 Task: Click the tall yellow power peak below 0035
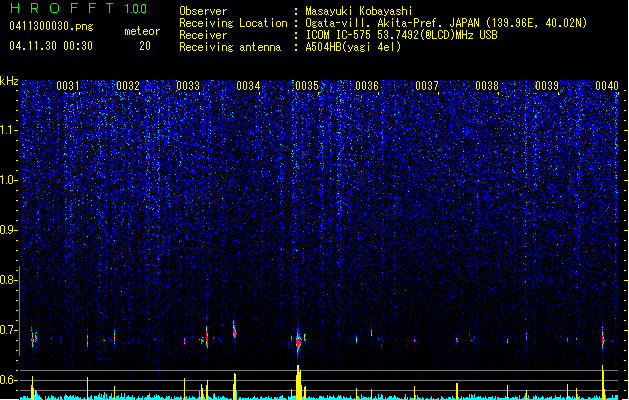click(x=298, y=382)
